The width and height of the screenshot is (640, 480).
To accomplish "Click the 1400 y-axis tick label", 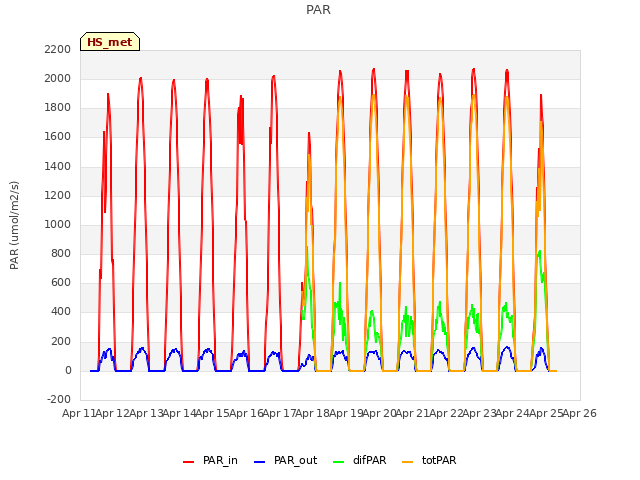I will pos(58,166).
